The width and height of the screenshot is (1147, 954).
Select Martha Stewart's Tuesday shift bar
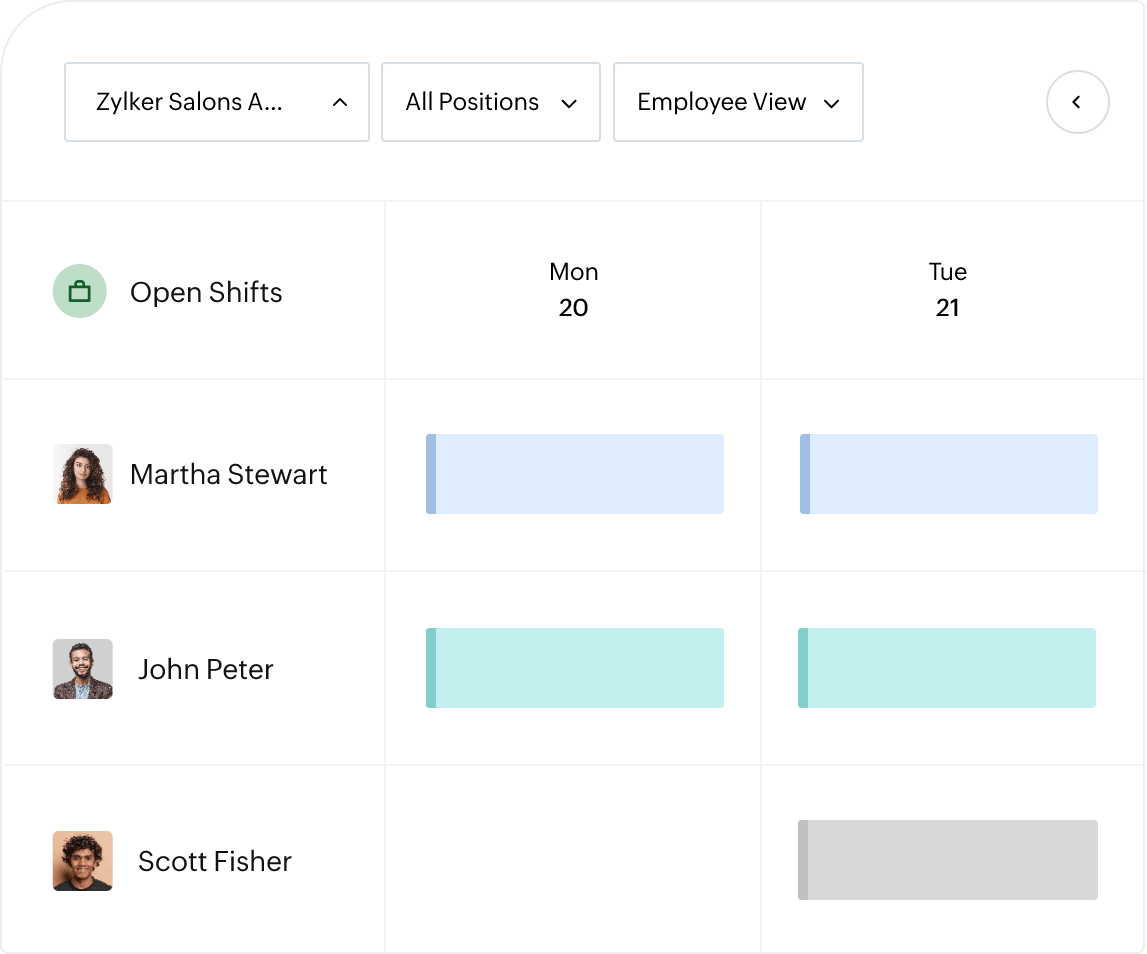pos(950,473)
